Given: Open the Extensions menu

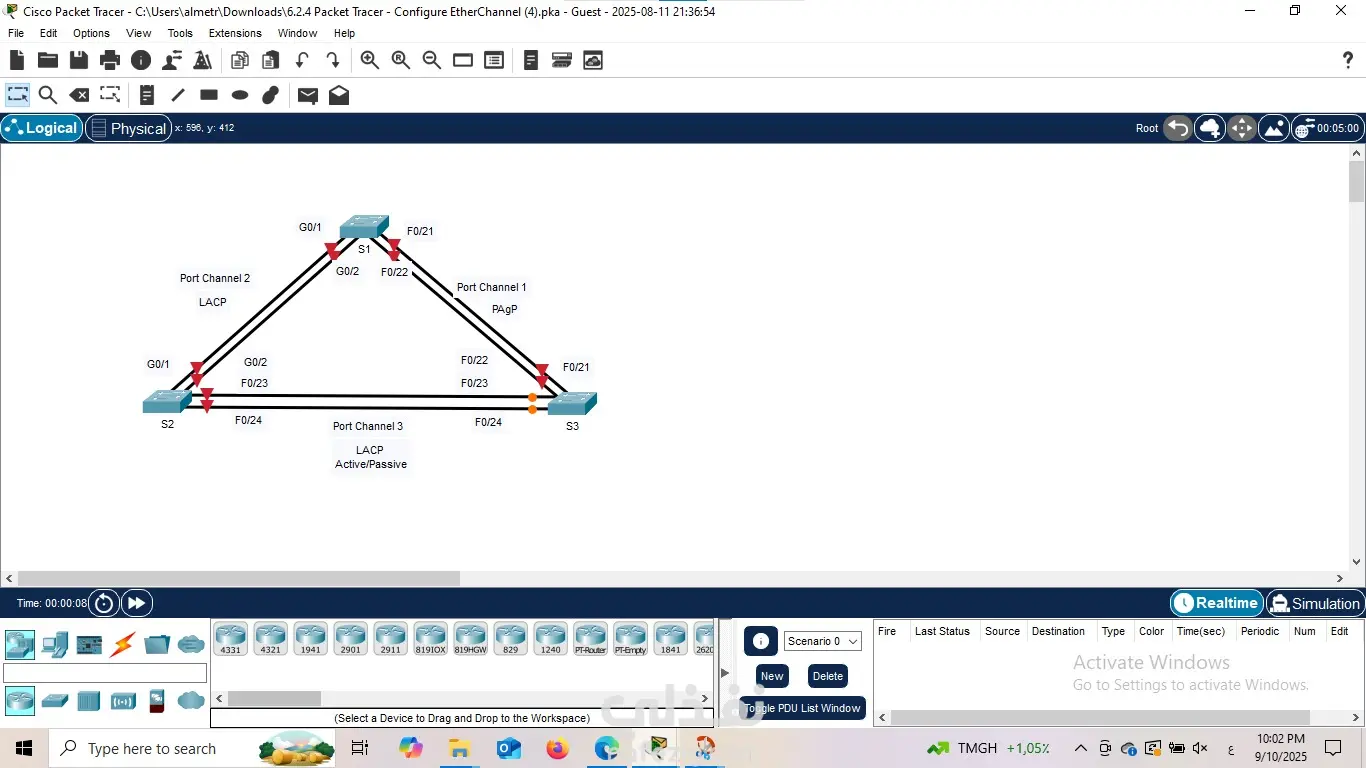Looking at the screenshot, I should click(235, 33).
